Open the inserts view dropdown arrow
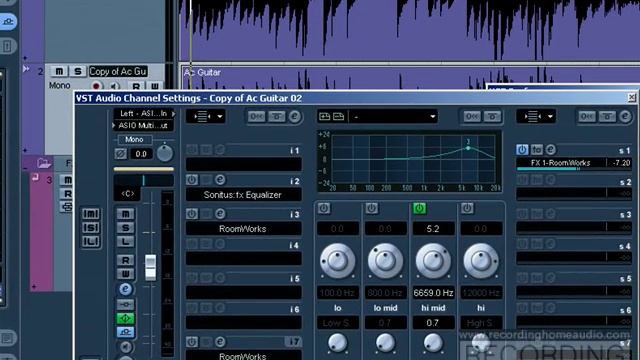Screen dimensions: 640x360 [x=220, y=117]
